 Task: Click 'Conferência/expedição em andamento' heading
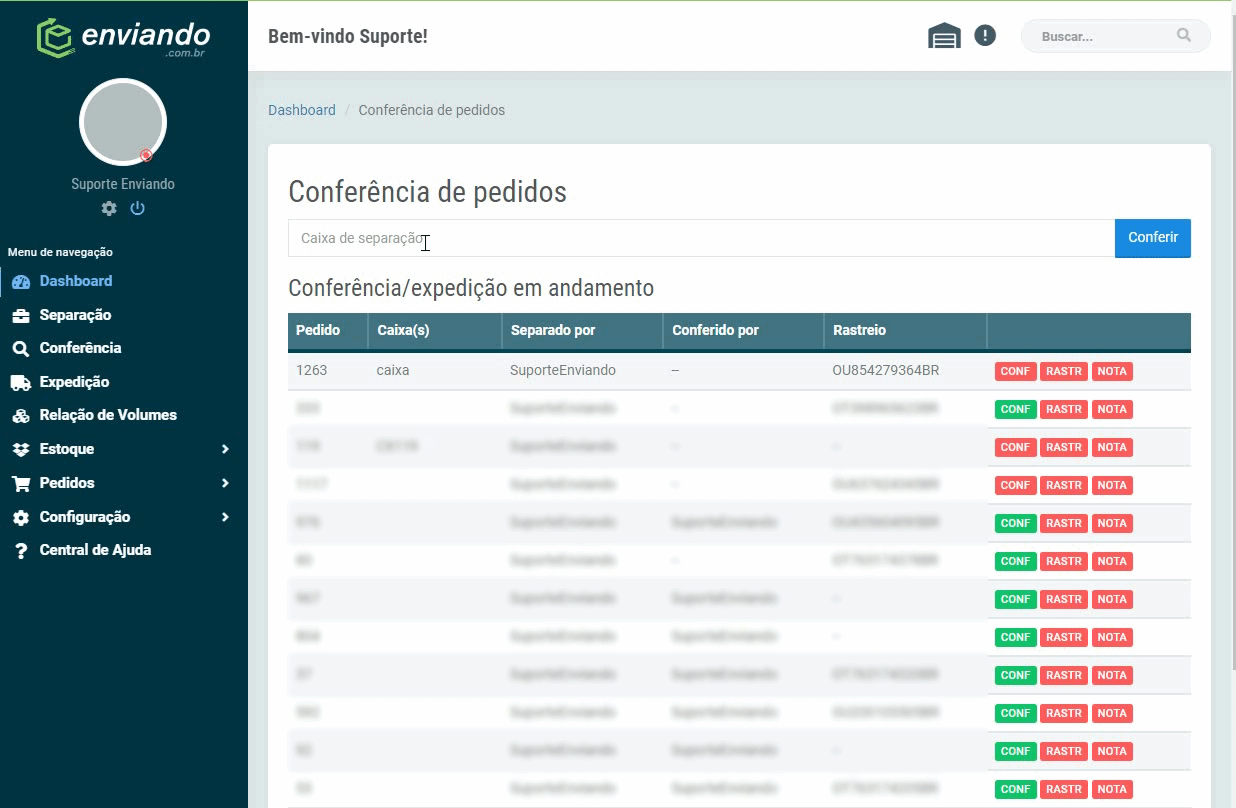tap(471, 288)
